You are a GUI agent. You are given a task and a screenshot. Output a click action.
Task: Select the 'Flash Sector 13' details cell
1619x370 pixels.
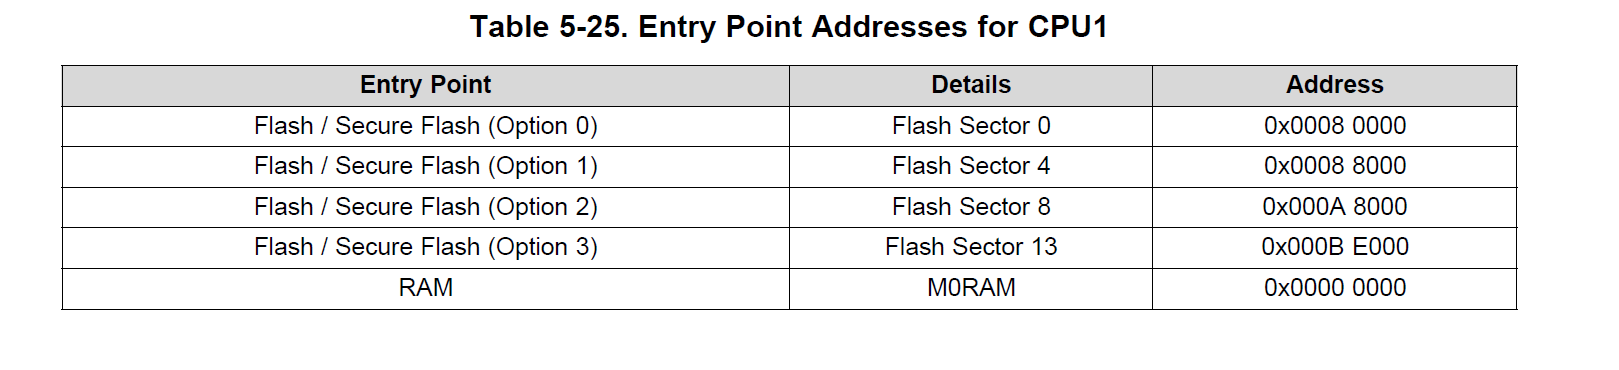point(971,247)
